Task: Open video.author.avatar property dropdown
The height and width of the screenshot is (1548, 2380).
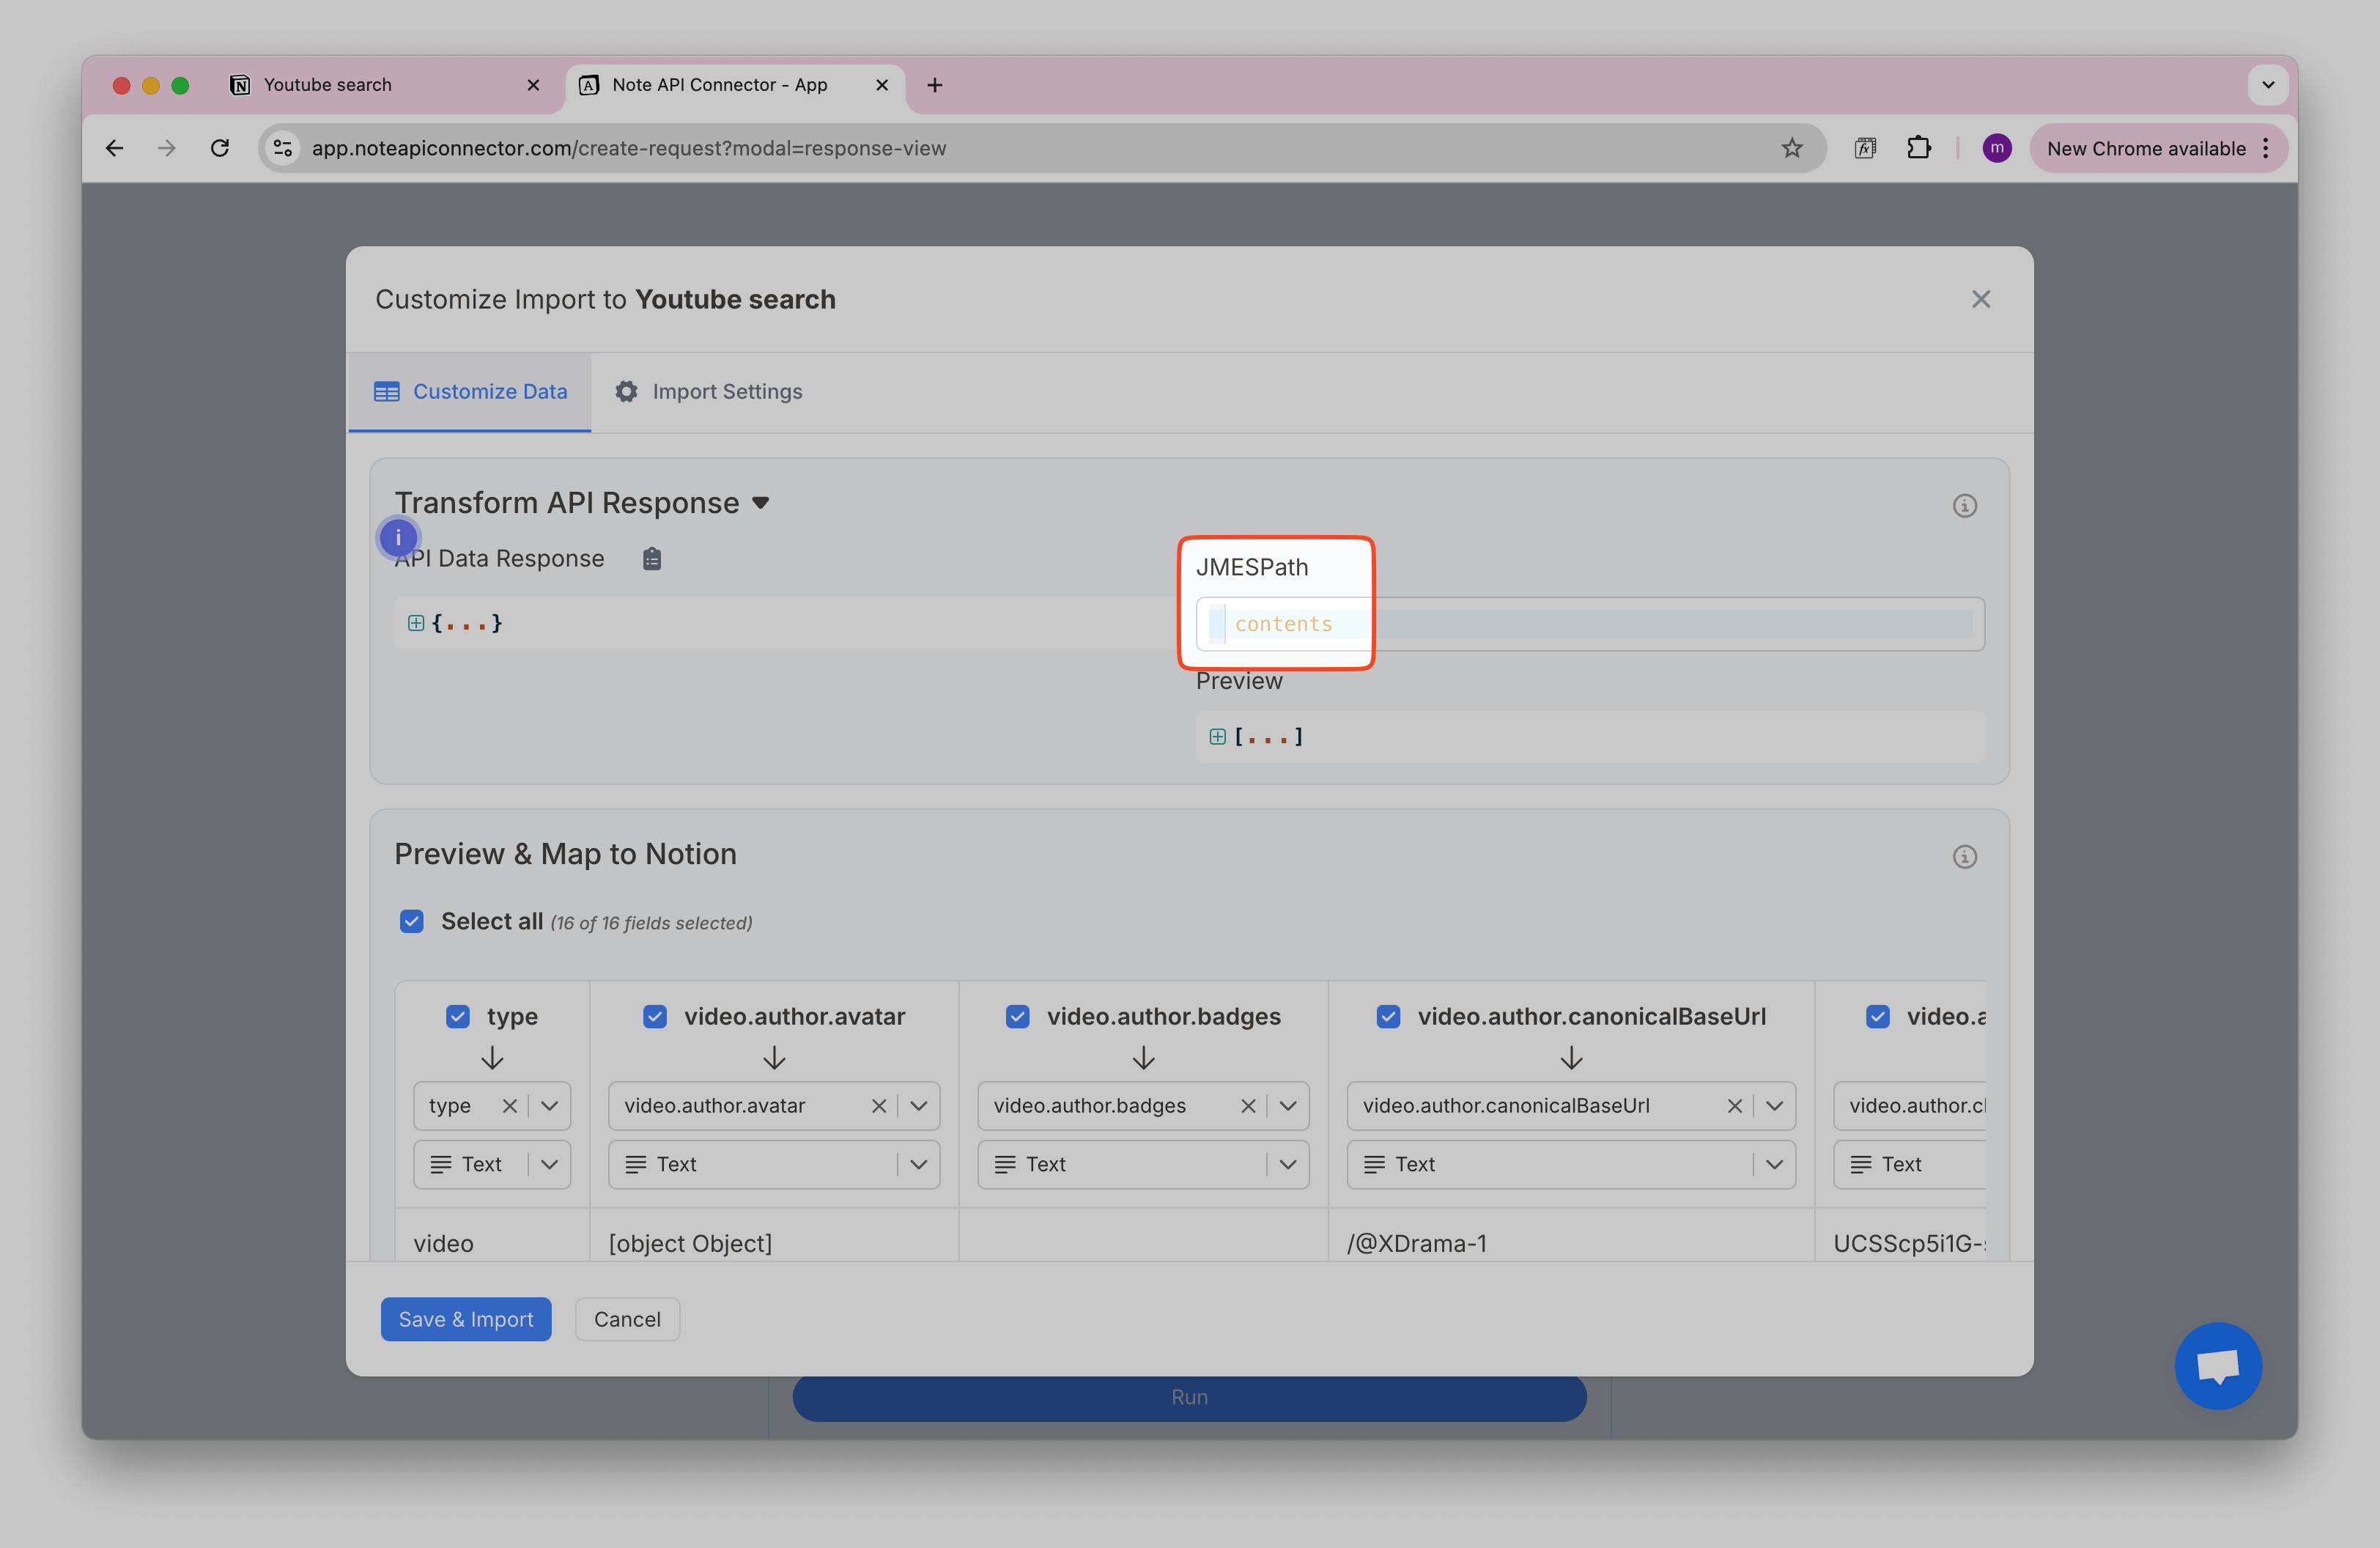Action: pyautogui.click(x=918, y=1105)
